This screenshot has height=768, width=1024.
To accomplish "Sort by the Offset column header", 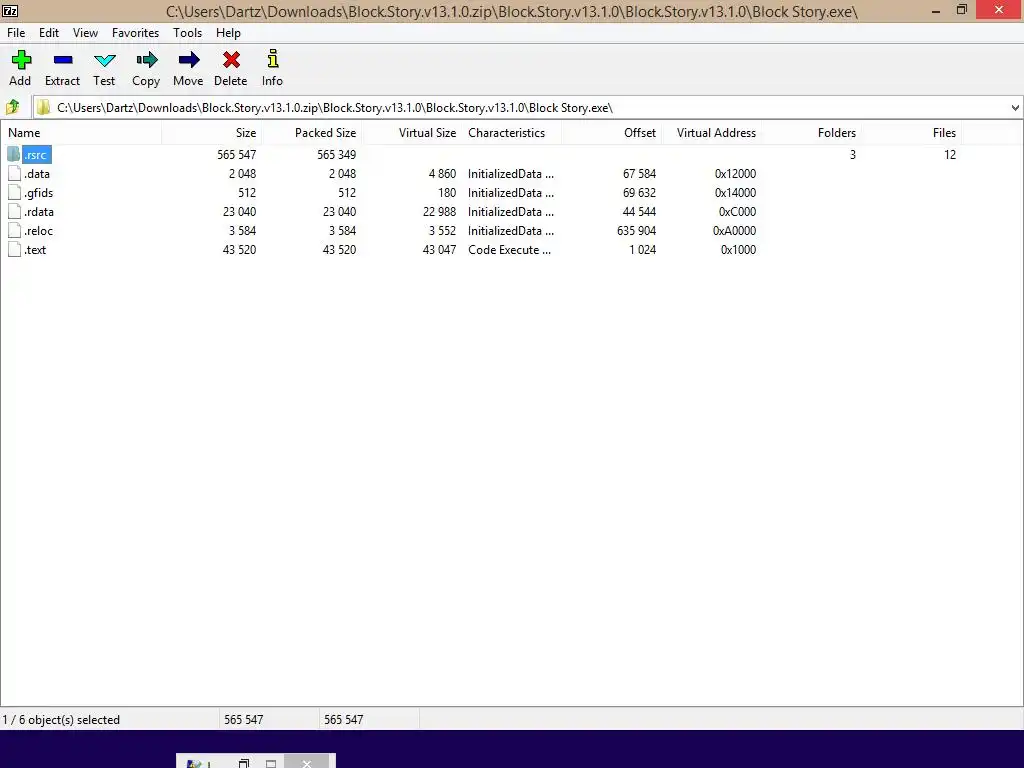I will tap(611, 133).
